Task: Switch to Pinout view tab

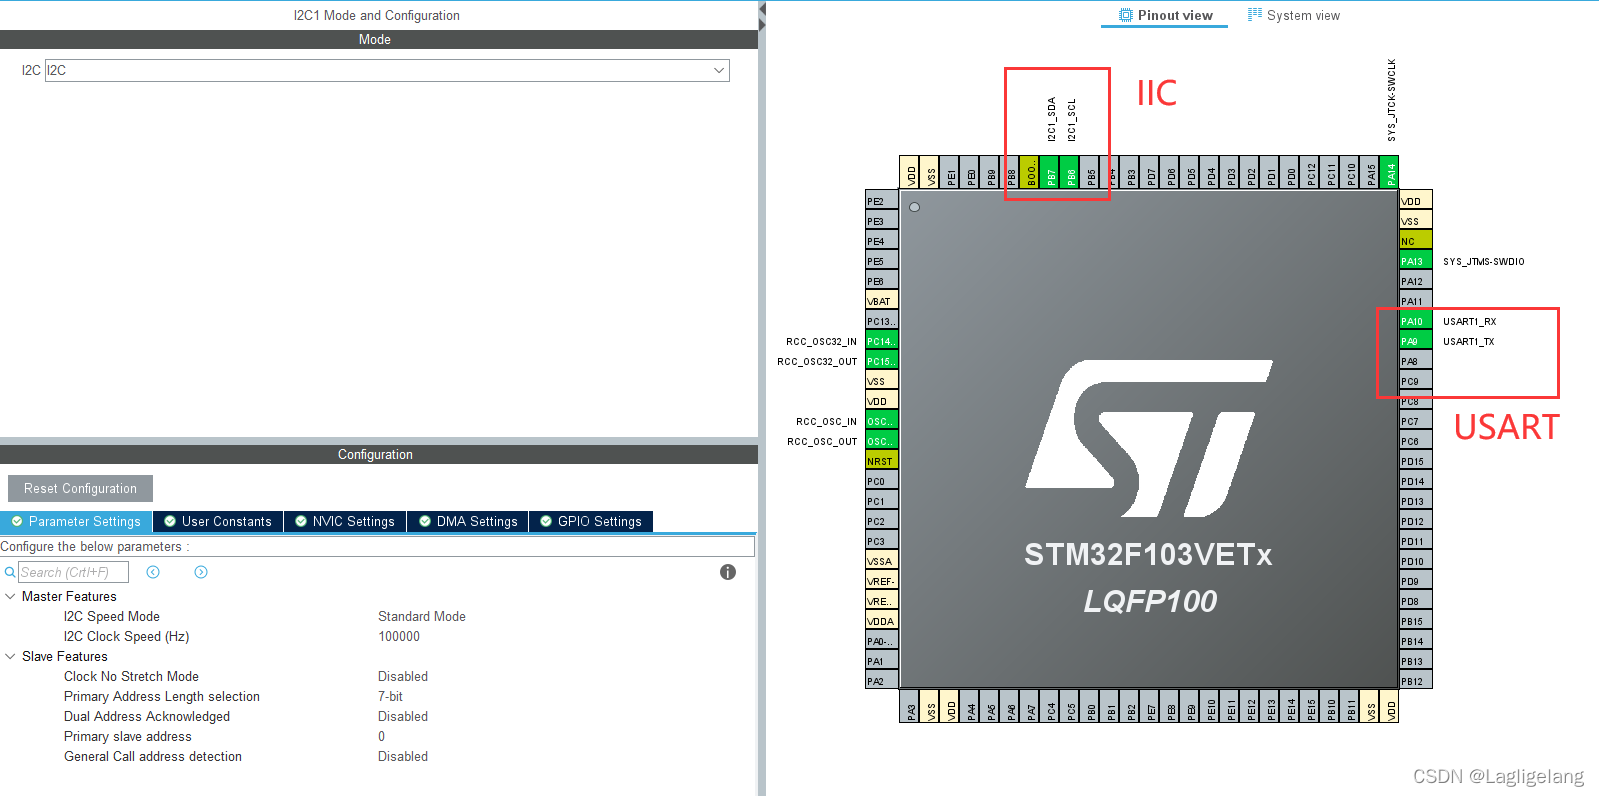Action: 1165,15
